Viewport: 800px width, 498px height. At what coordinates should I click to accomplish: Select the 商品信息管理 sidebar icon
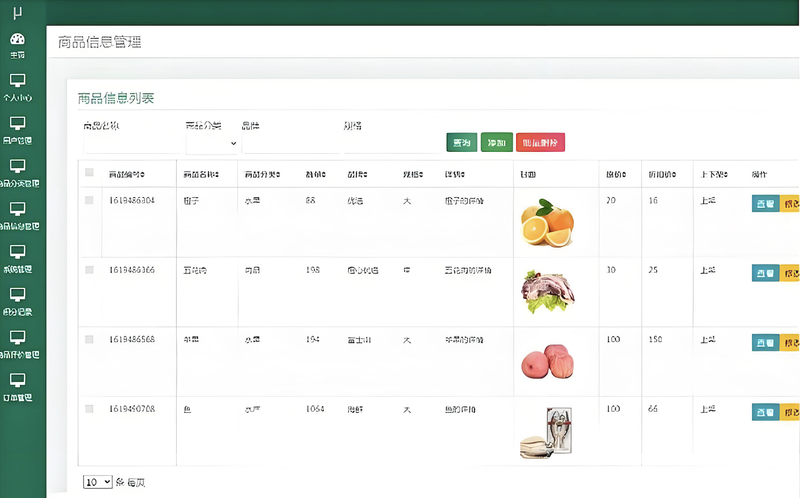pos(17,210)
